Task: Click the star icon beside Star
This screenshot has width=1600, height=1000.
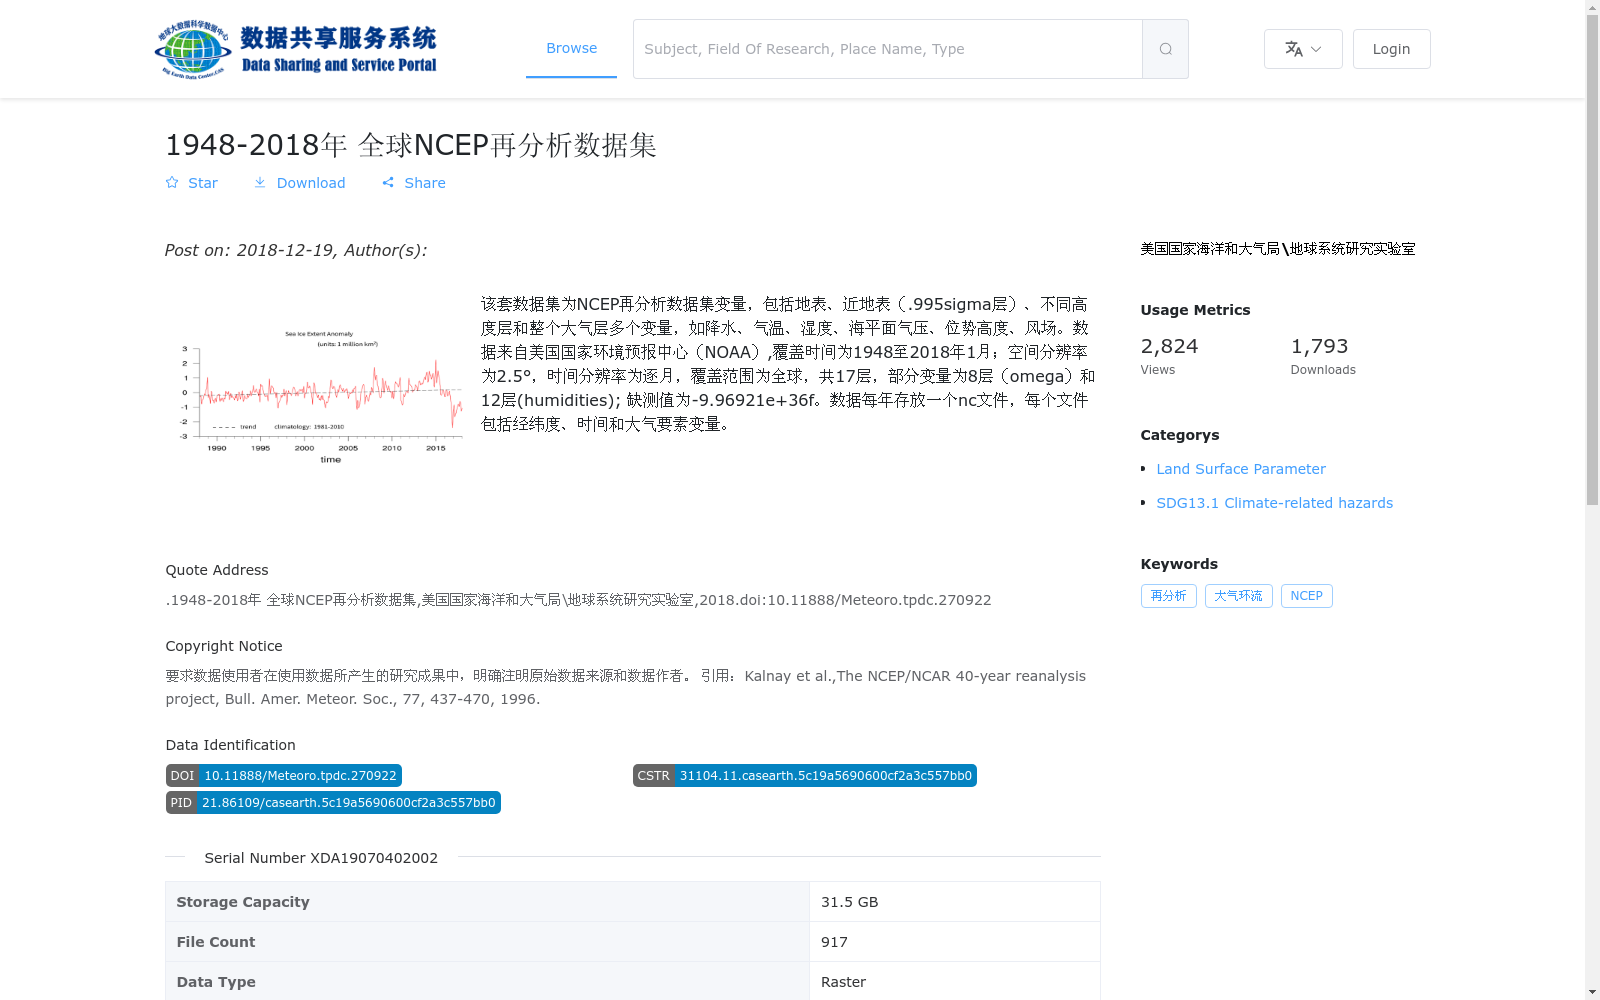Action: click(x=172, y=183)
